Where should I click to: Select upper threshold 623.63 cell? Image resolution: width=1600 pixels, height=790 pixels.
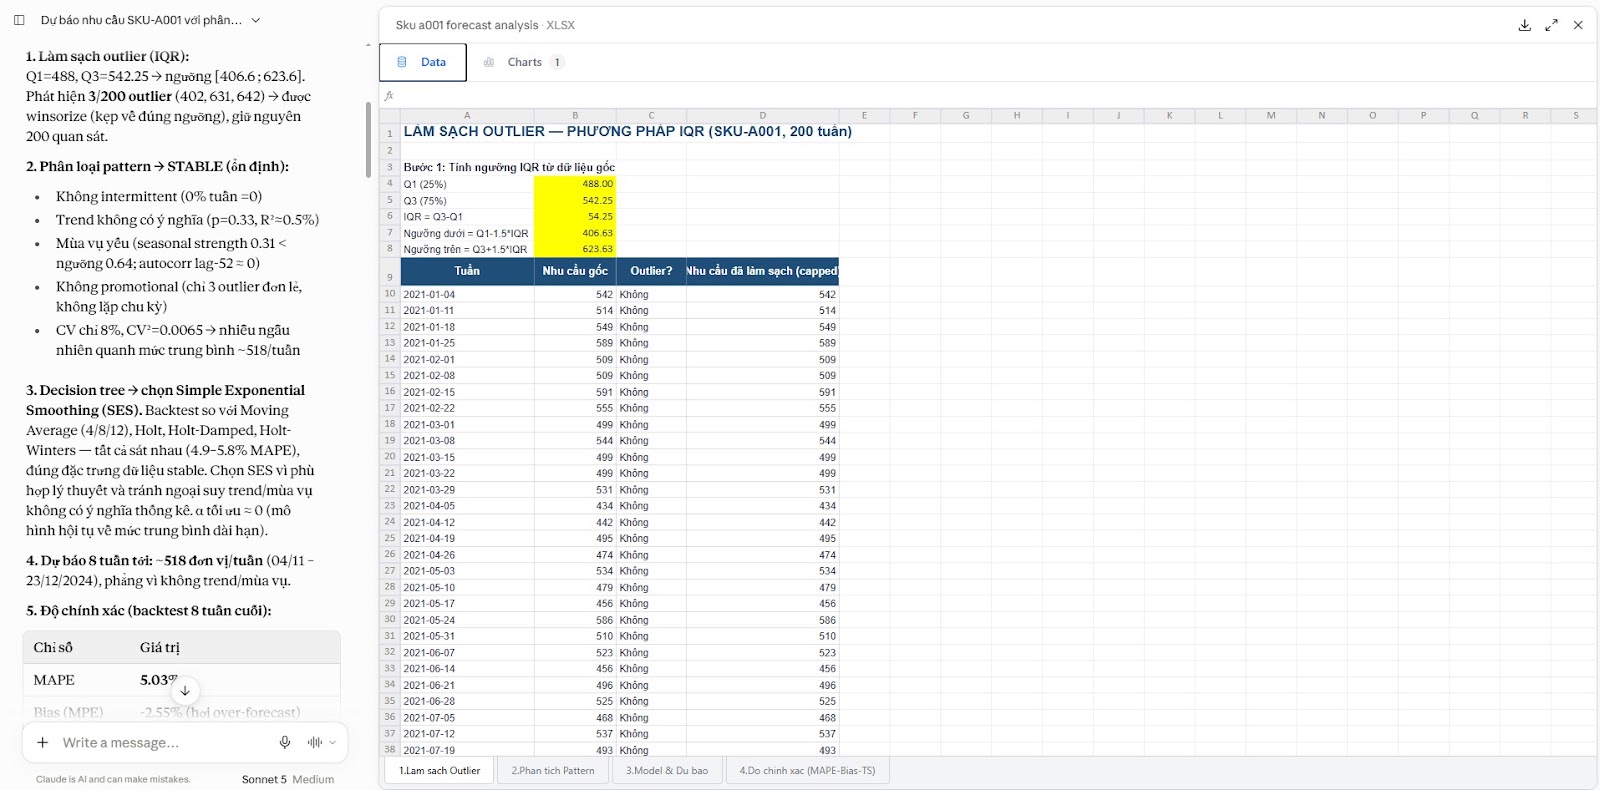click(x=575, y=249)
